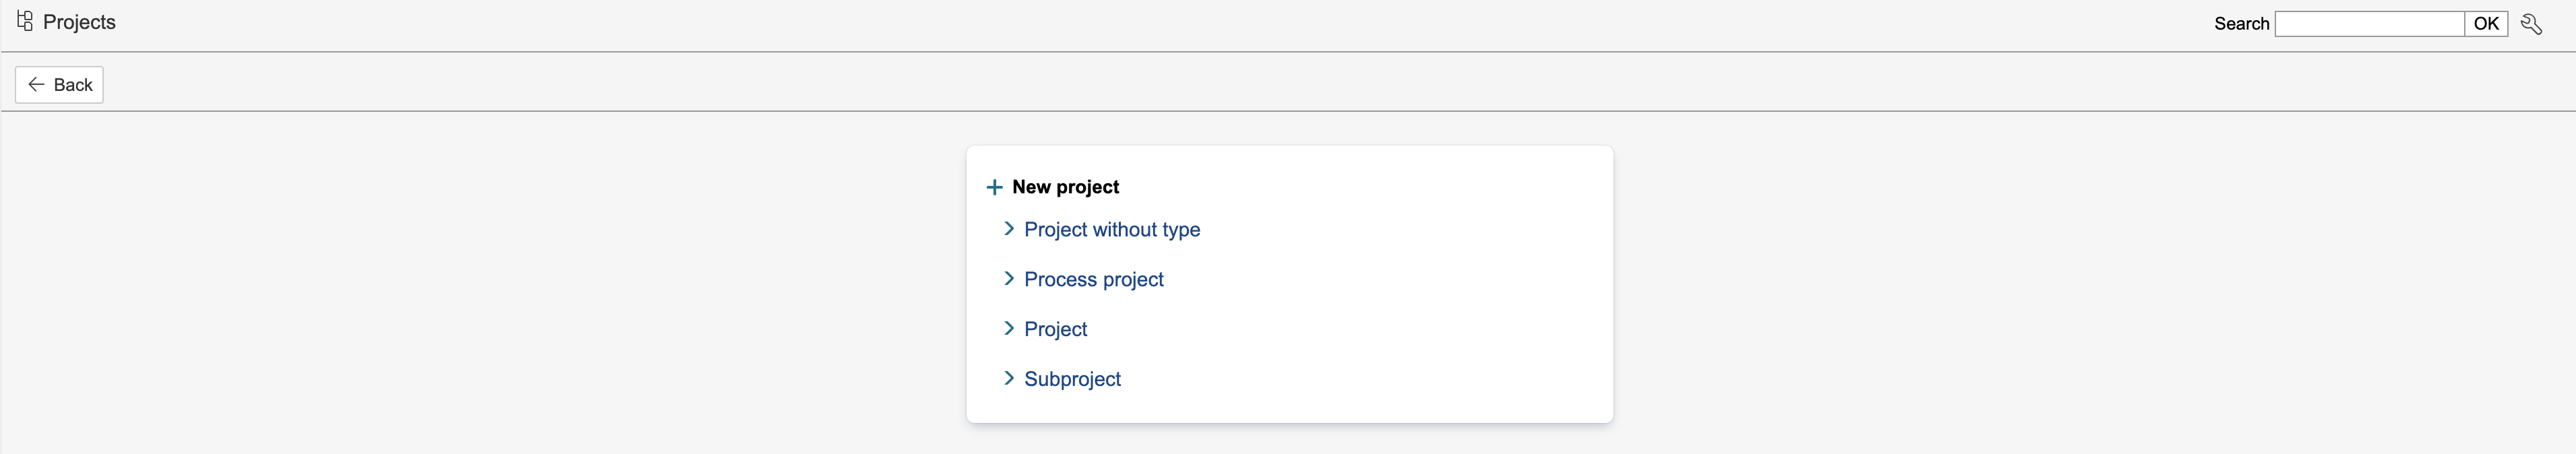
Task: Click the chevron before the Project entry
Action: click(1008, 329)
